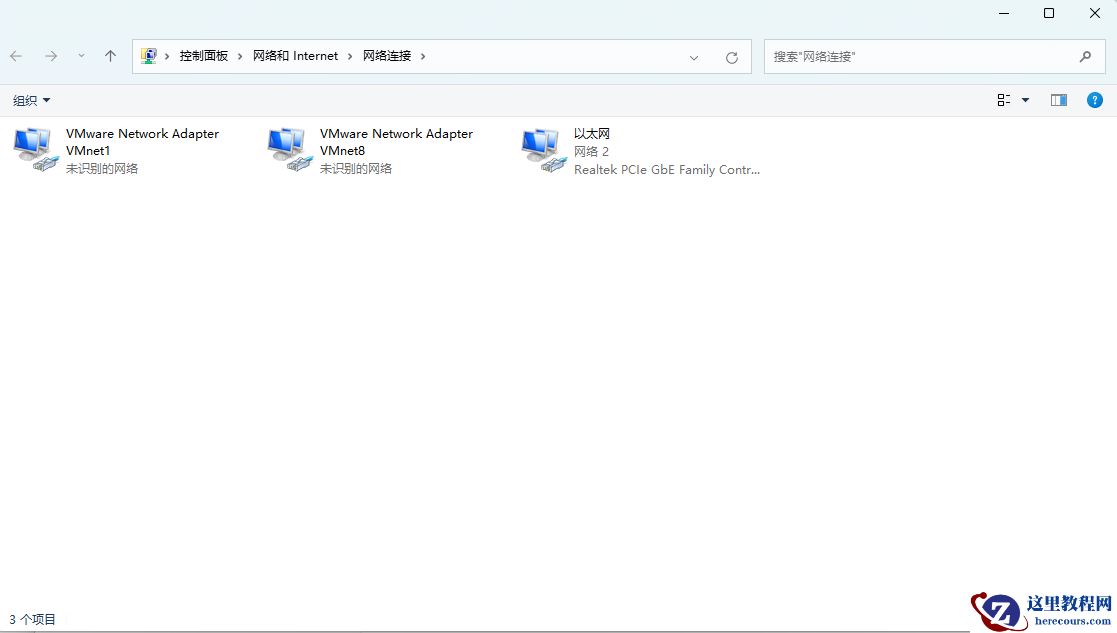Select the 以太网 network adapter

point(620,150)
